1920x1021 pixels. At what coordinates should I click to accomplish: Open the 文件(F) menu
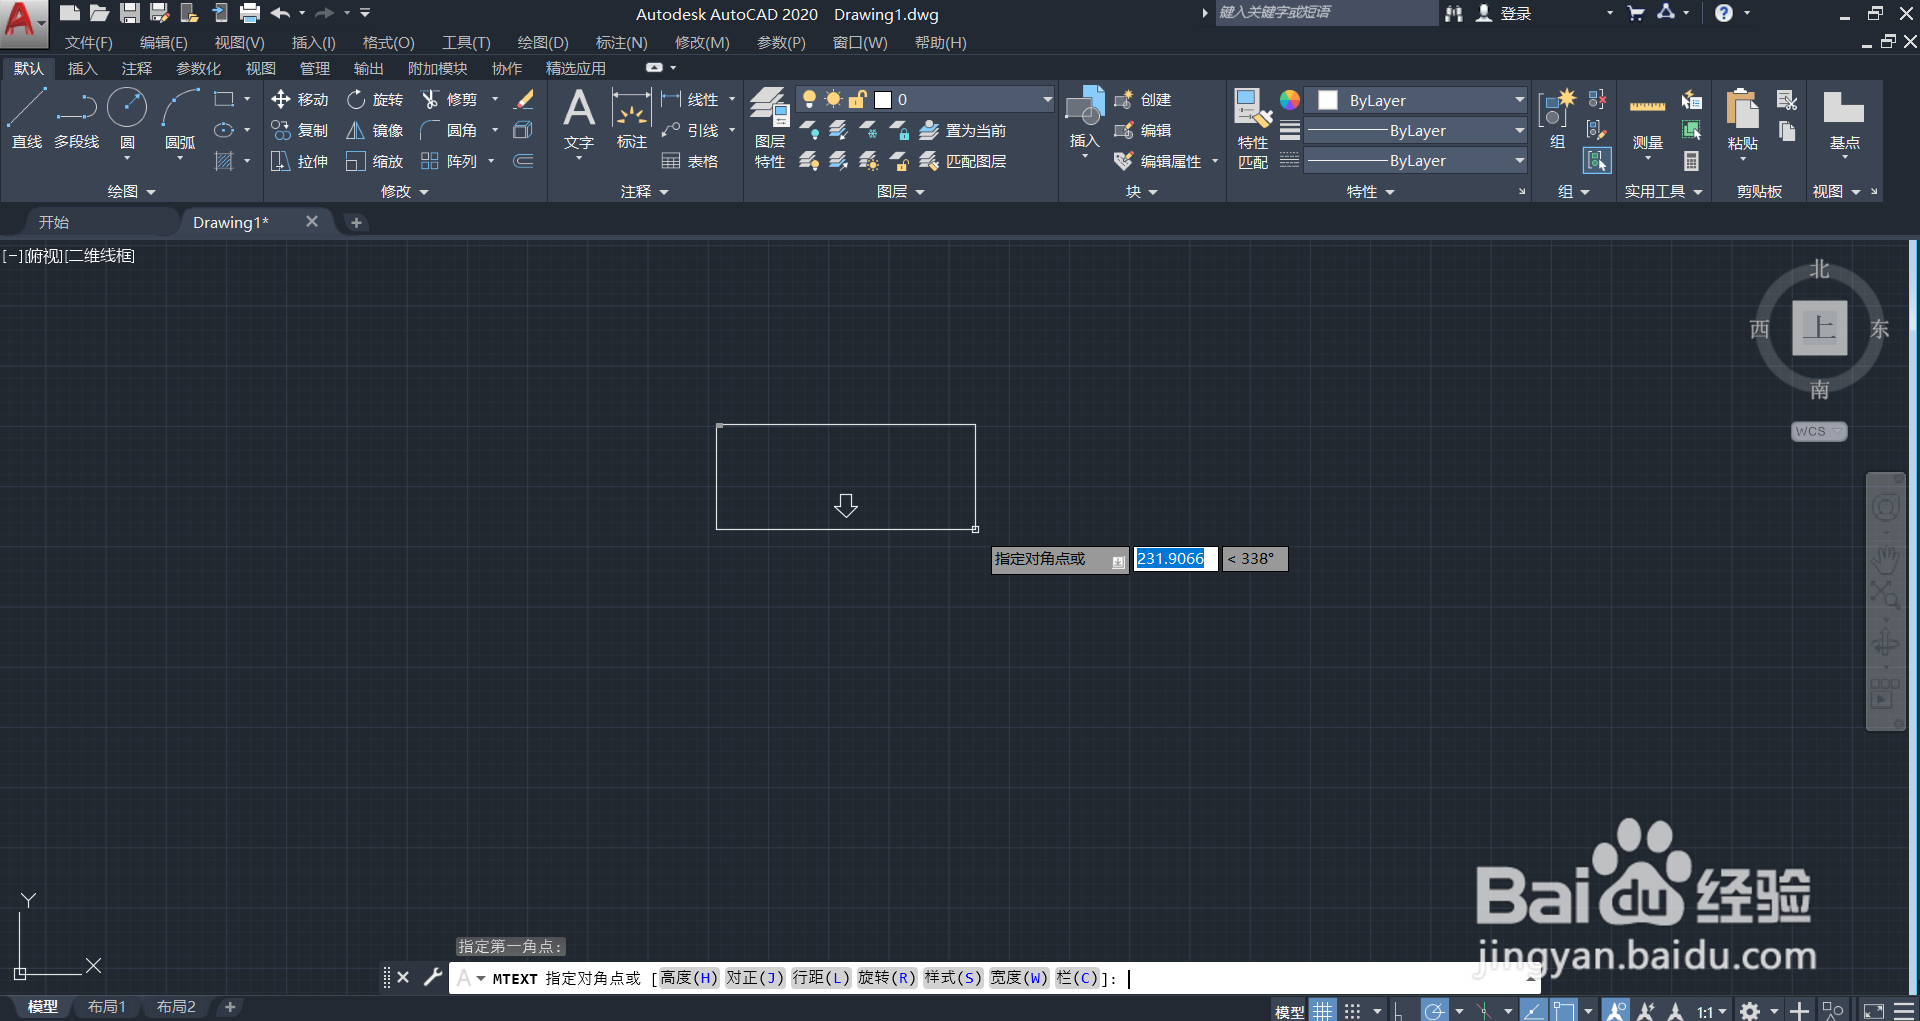point(88,42)
